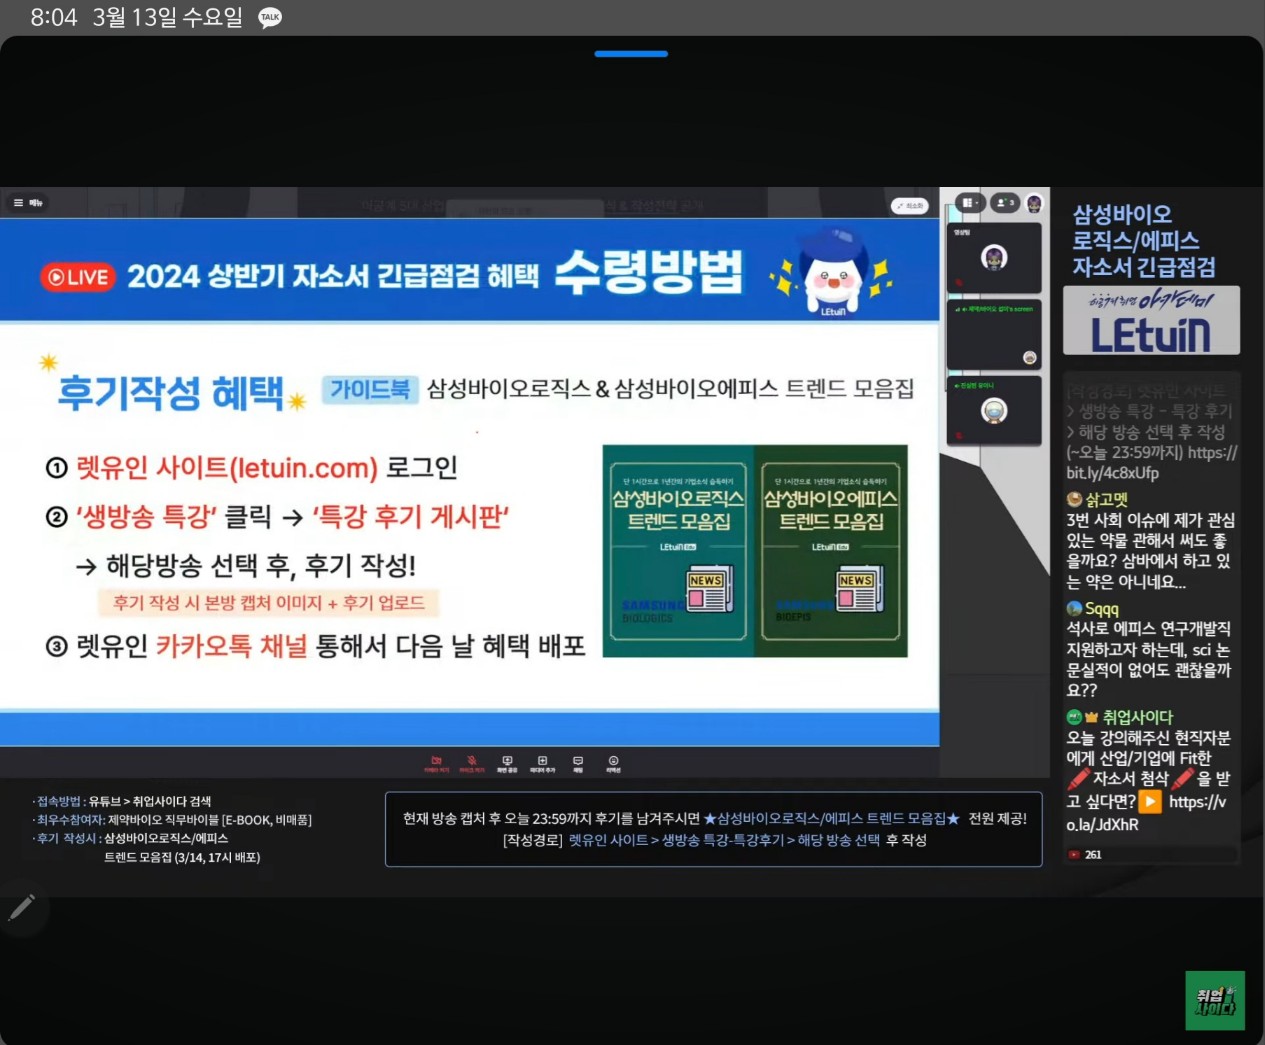Open the reaction emoji icon
This screenshot has width=1265, height=1045.
613,763
